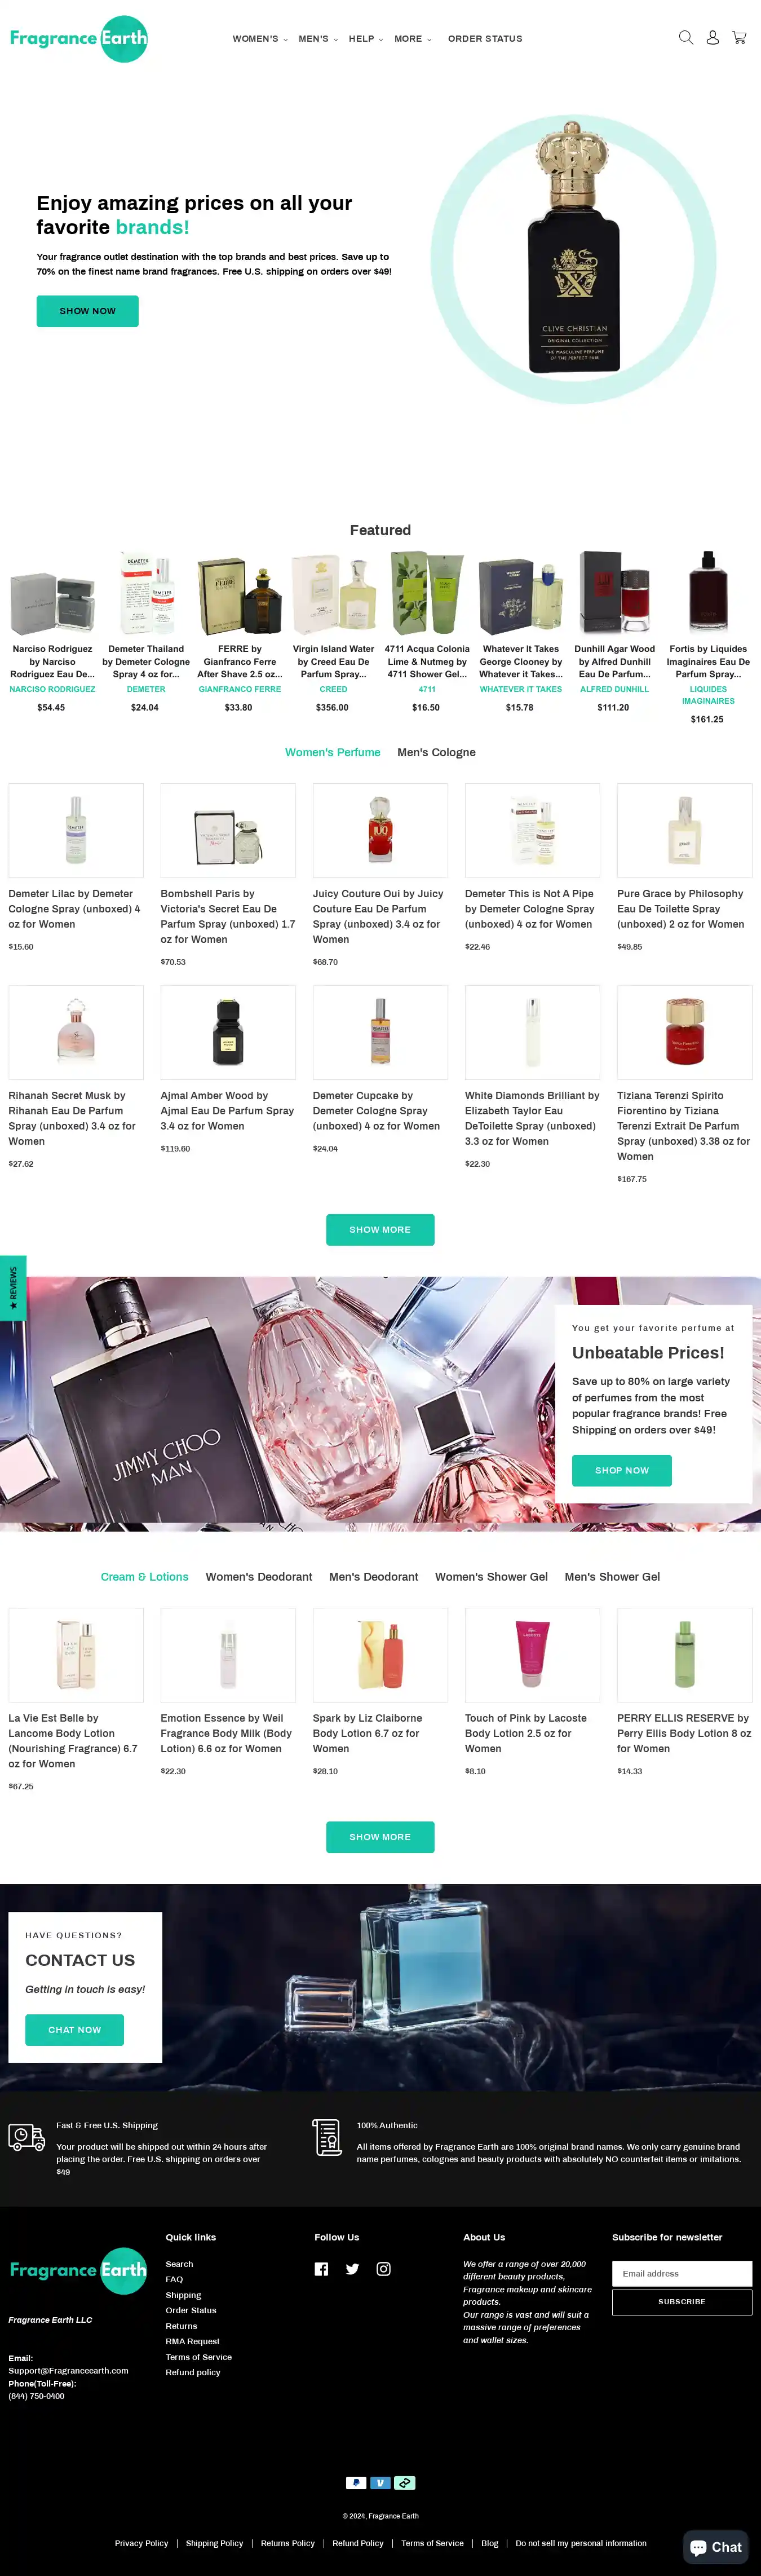Click the Show Now hero button
The height and width of the screenshot is (2576, 761).
(87, 311)
